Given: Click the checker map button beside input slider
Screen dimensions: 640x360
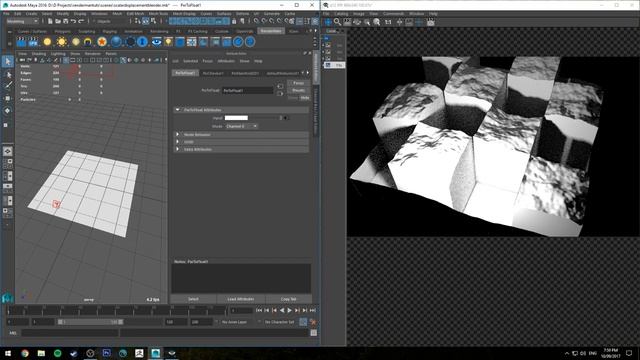Looking at the screenshot, I should point(285,118).
